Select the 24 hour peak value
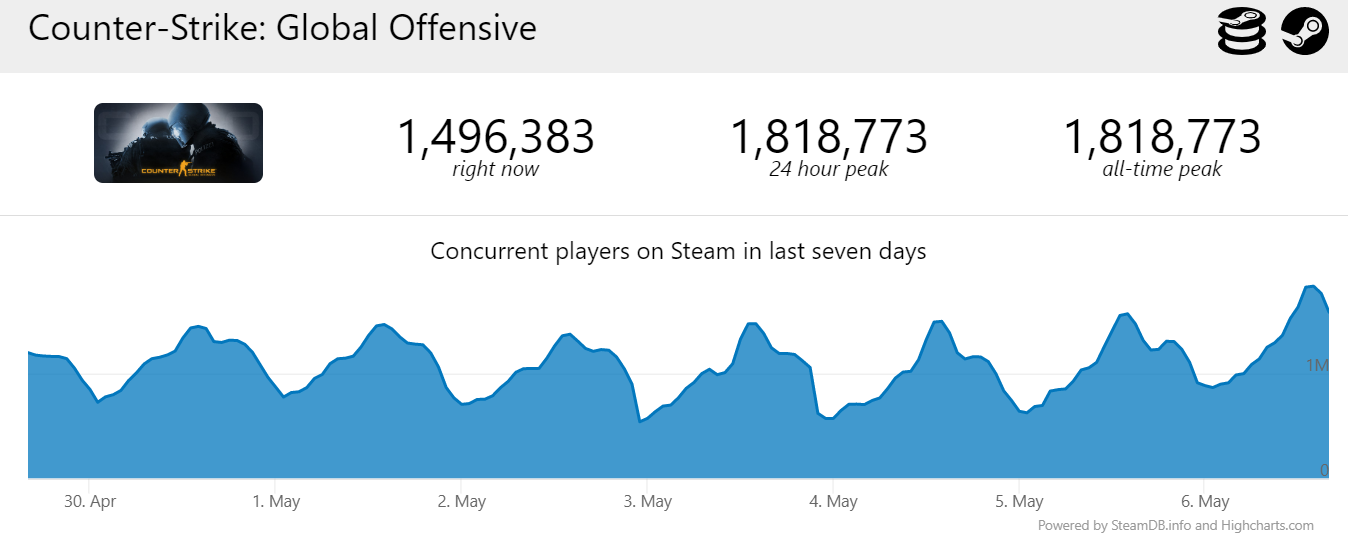Screen dimensions: 1348x552 (x=829, y=137)
